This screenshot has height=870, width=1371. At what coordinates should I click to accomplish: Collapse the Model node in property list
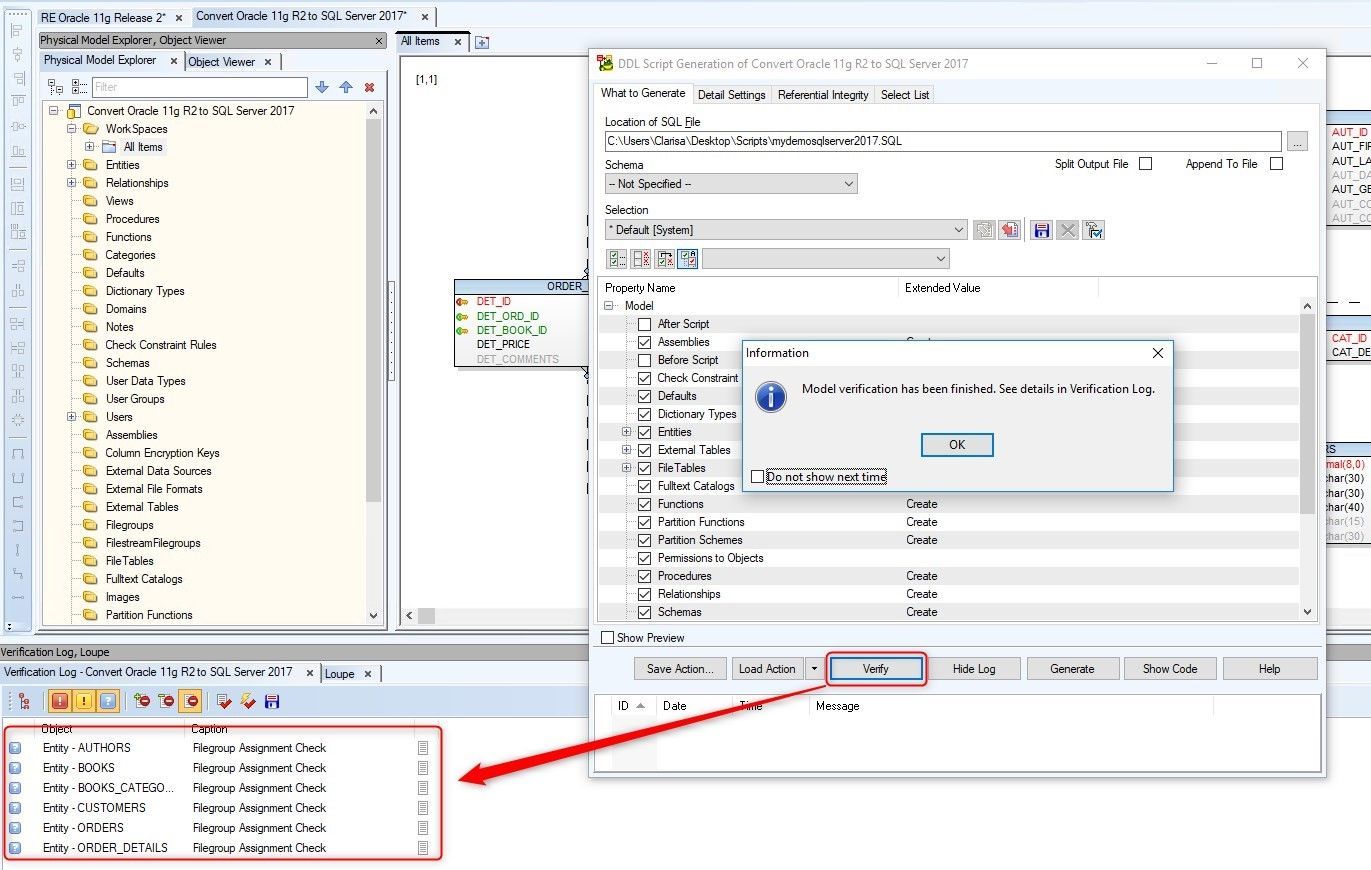609,306
